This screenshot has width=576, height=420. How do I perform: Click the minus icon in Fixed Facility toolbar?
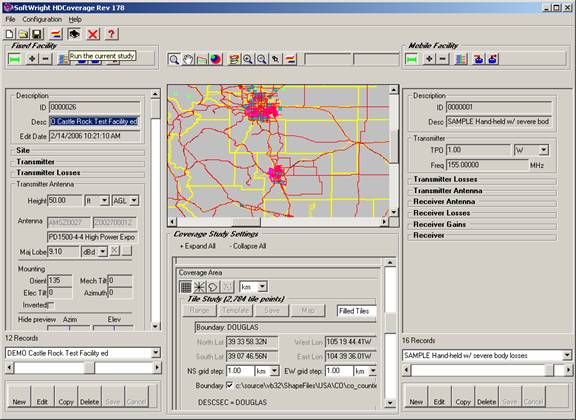46,59
